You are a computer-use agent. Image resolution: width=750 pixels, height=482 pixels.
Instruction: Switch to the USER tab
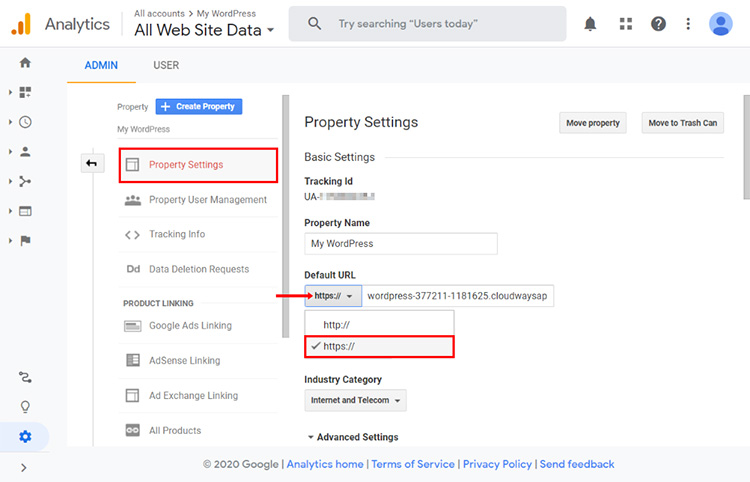click(166, 65)
